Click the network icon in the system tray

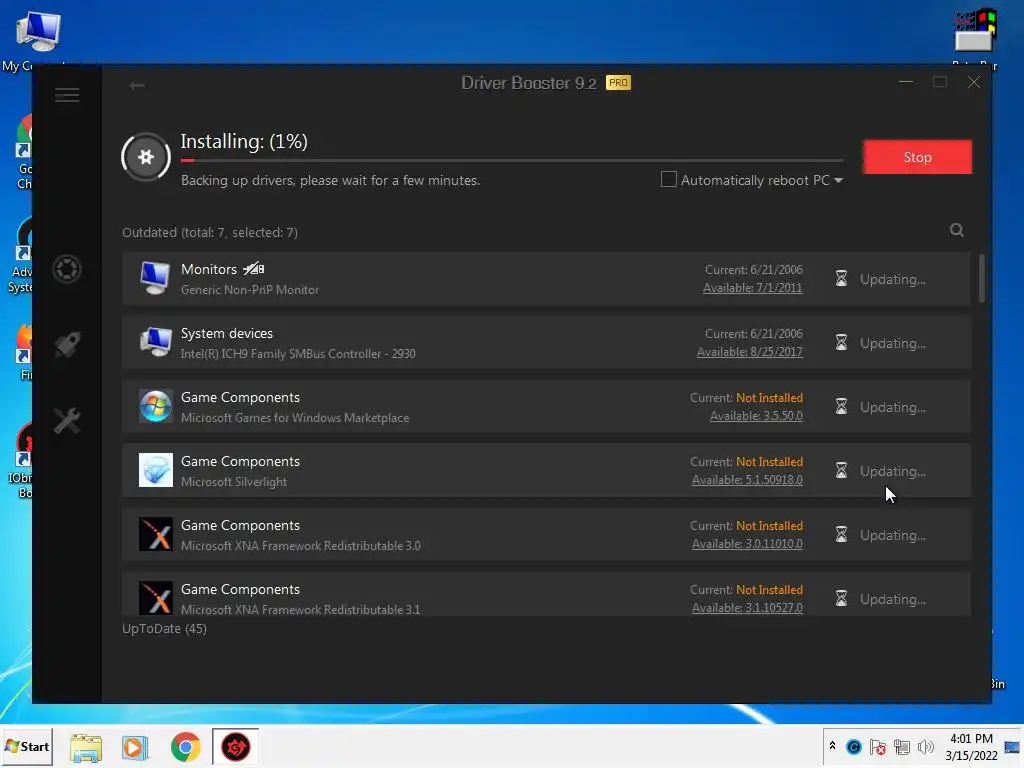coord(902,747)
